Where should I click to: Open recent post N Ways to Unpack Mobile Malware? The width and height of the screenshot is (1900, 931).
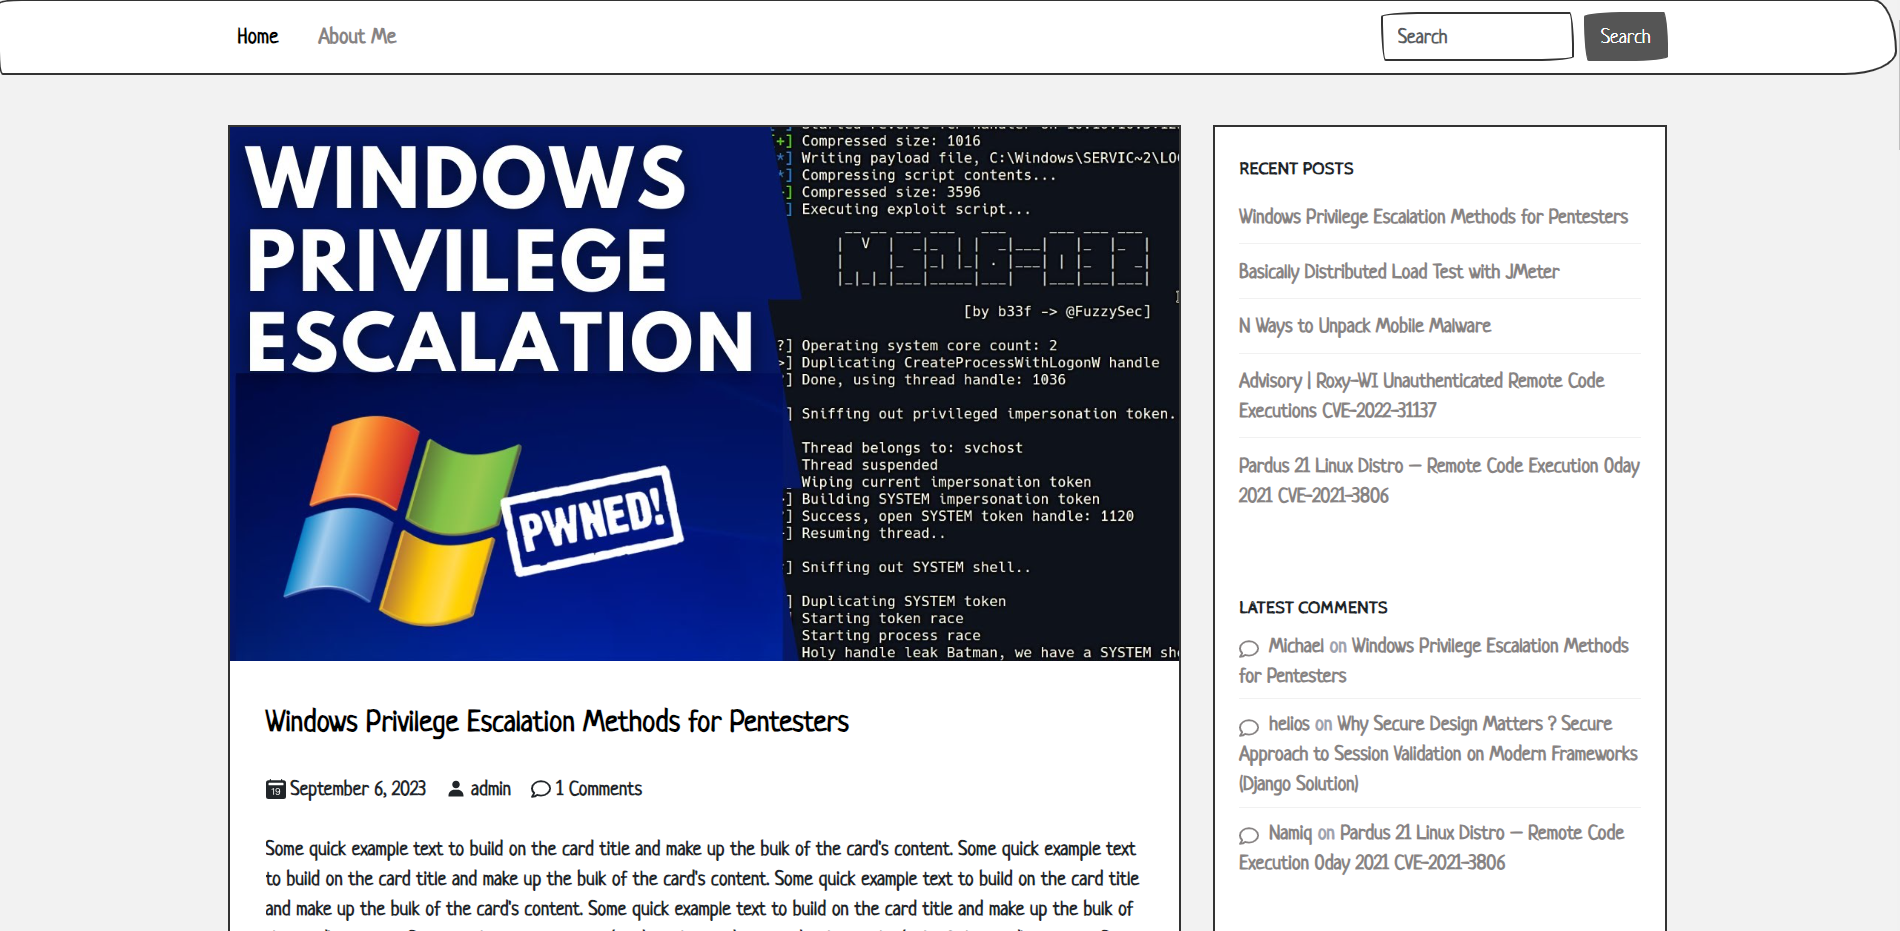1364,326
